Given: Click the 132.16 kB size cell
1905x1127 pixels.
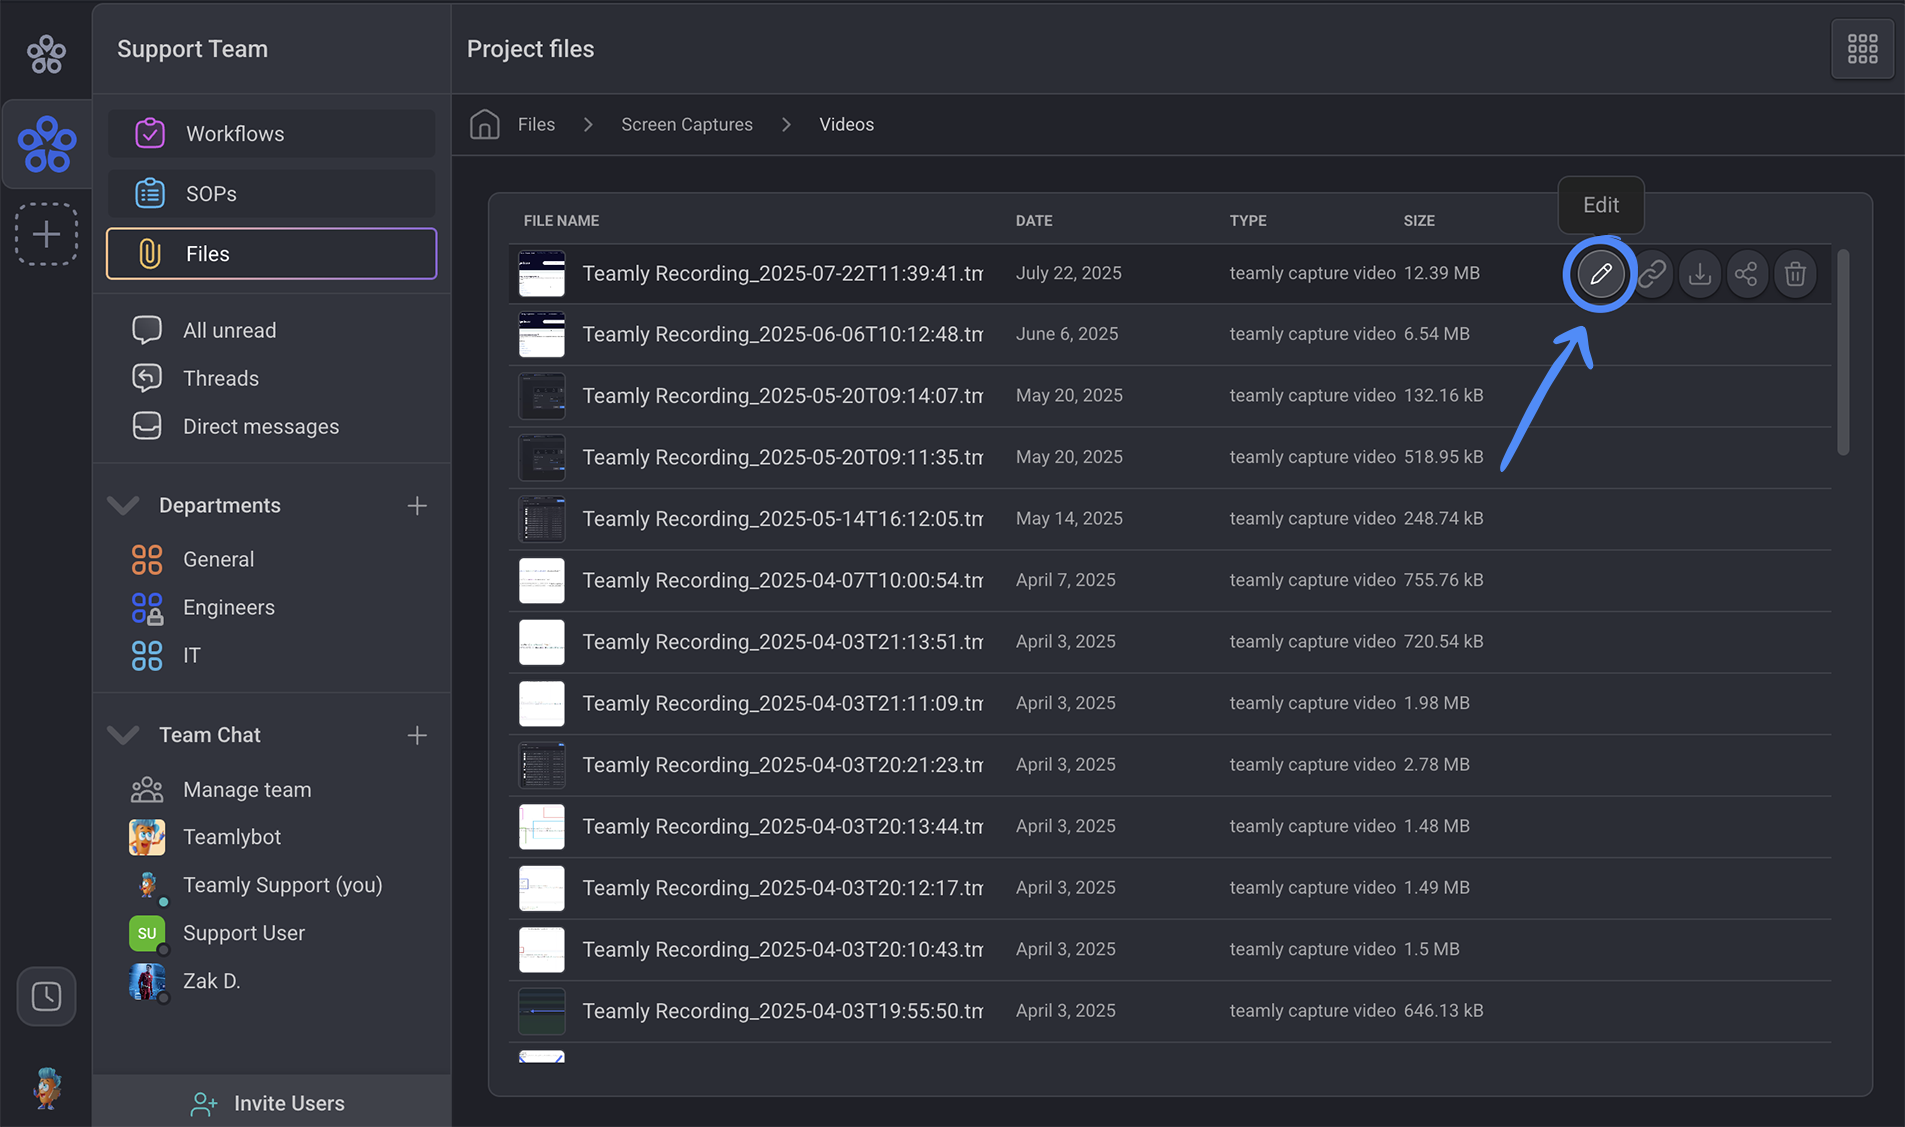Looking at the screenshot, I should 1443,395.
